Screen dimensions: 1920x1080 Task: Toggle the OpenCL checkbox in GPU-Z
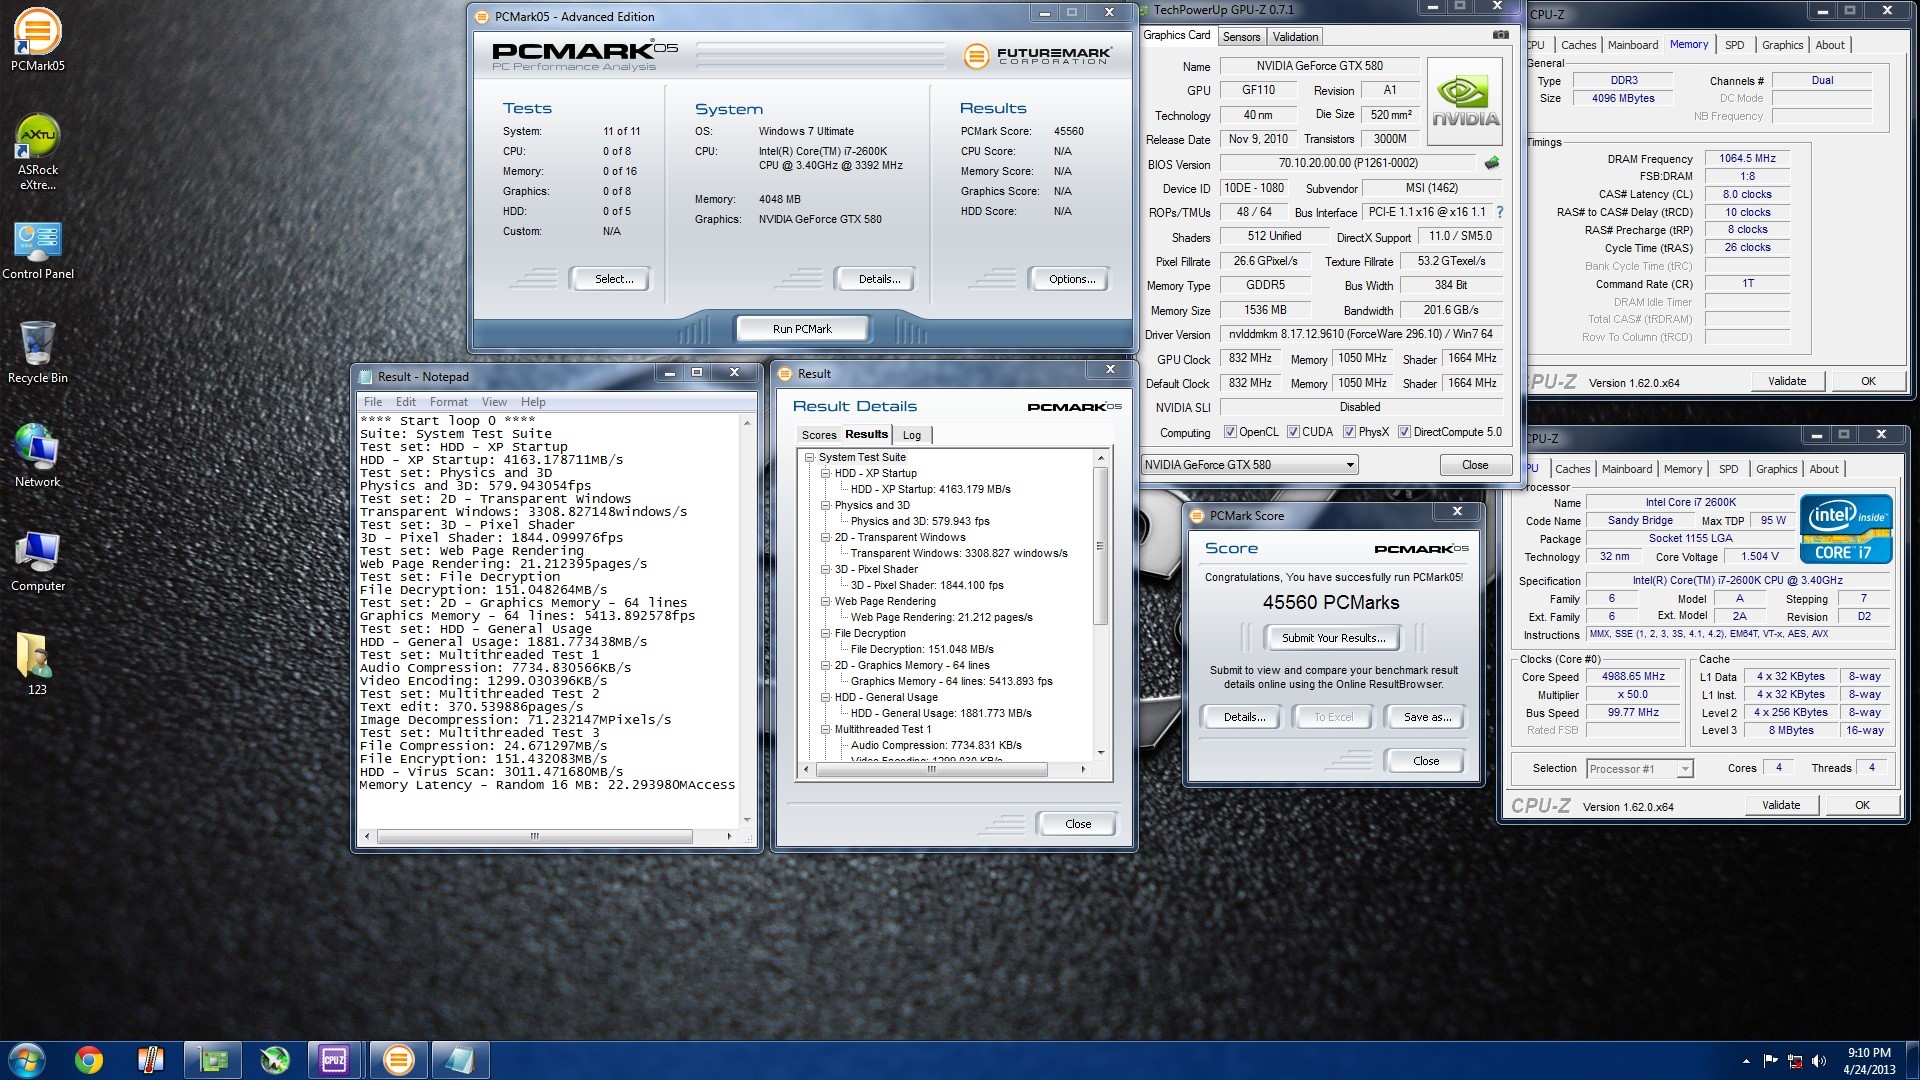[1230, 432]
